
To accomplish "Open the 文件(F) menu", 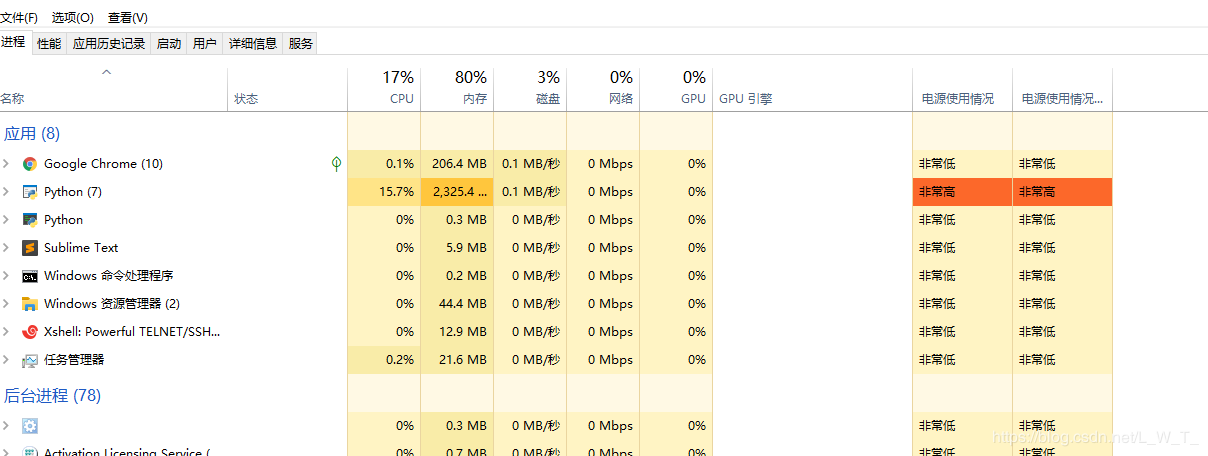I will 19,18.
